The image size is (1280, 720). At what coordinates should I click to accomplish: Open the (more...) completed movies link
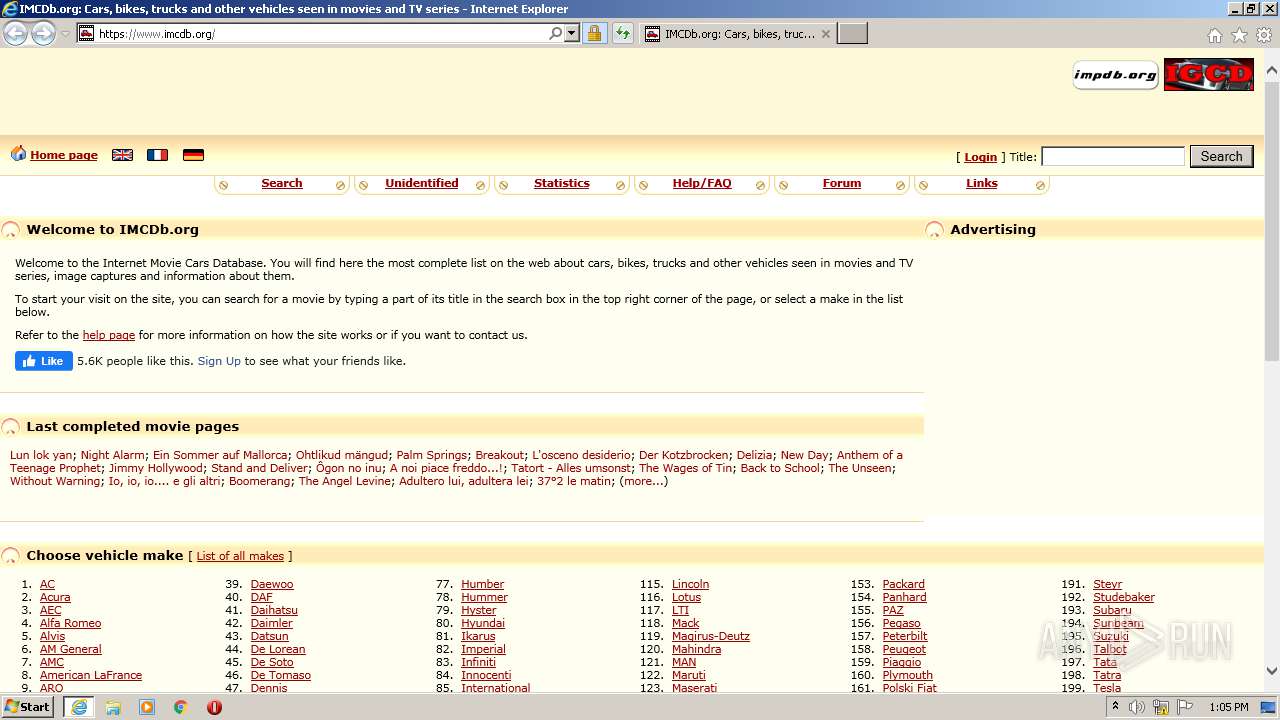(643, 481)
